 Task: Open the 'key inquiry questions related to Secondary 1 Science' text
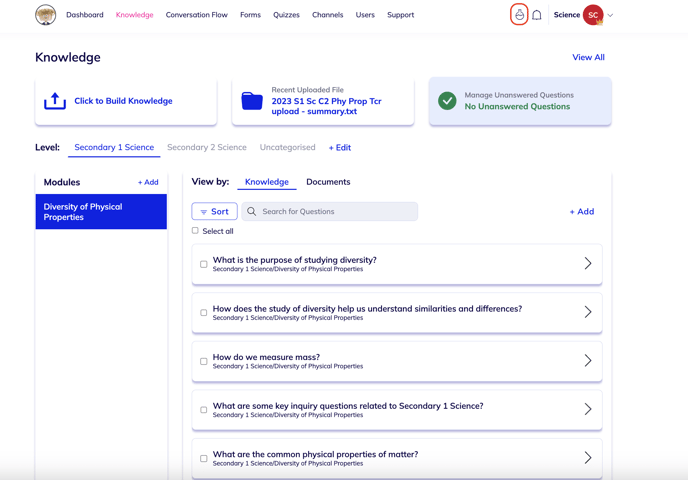[x=348, y=406]
